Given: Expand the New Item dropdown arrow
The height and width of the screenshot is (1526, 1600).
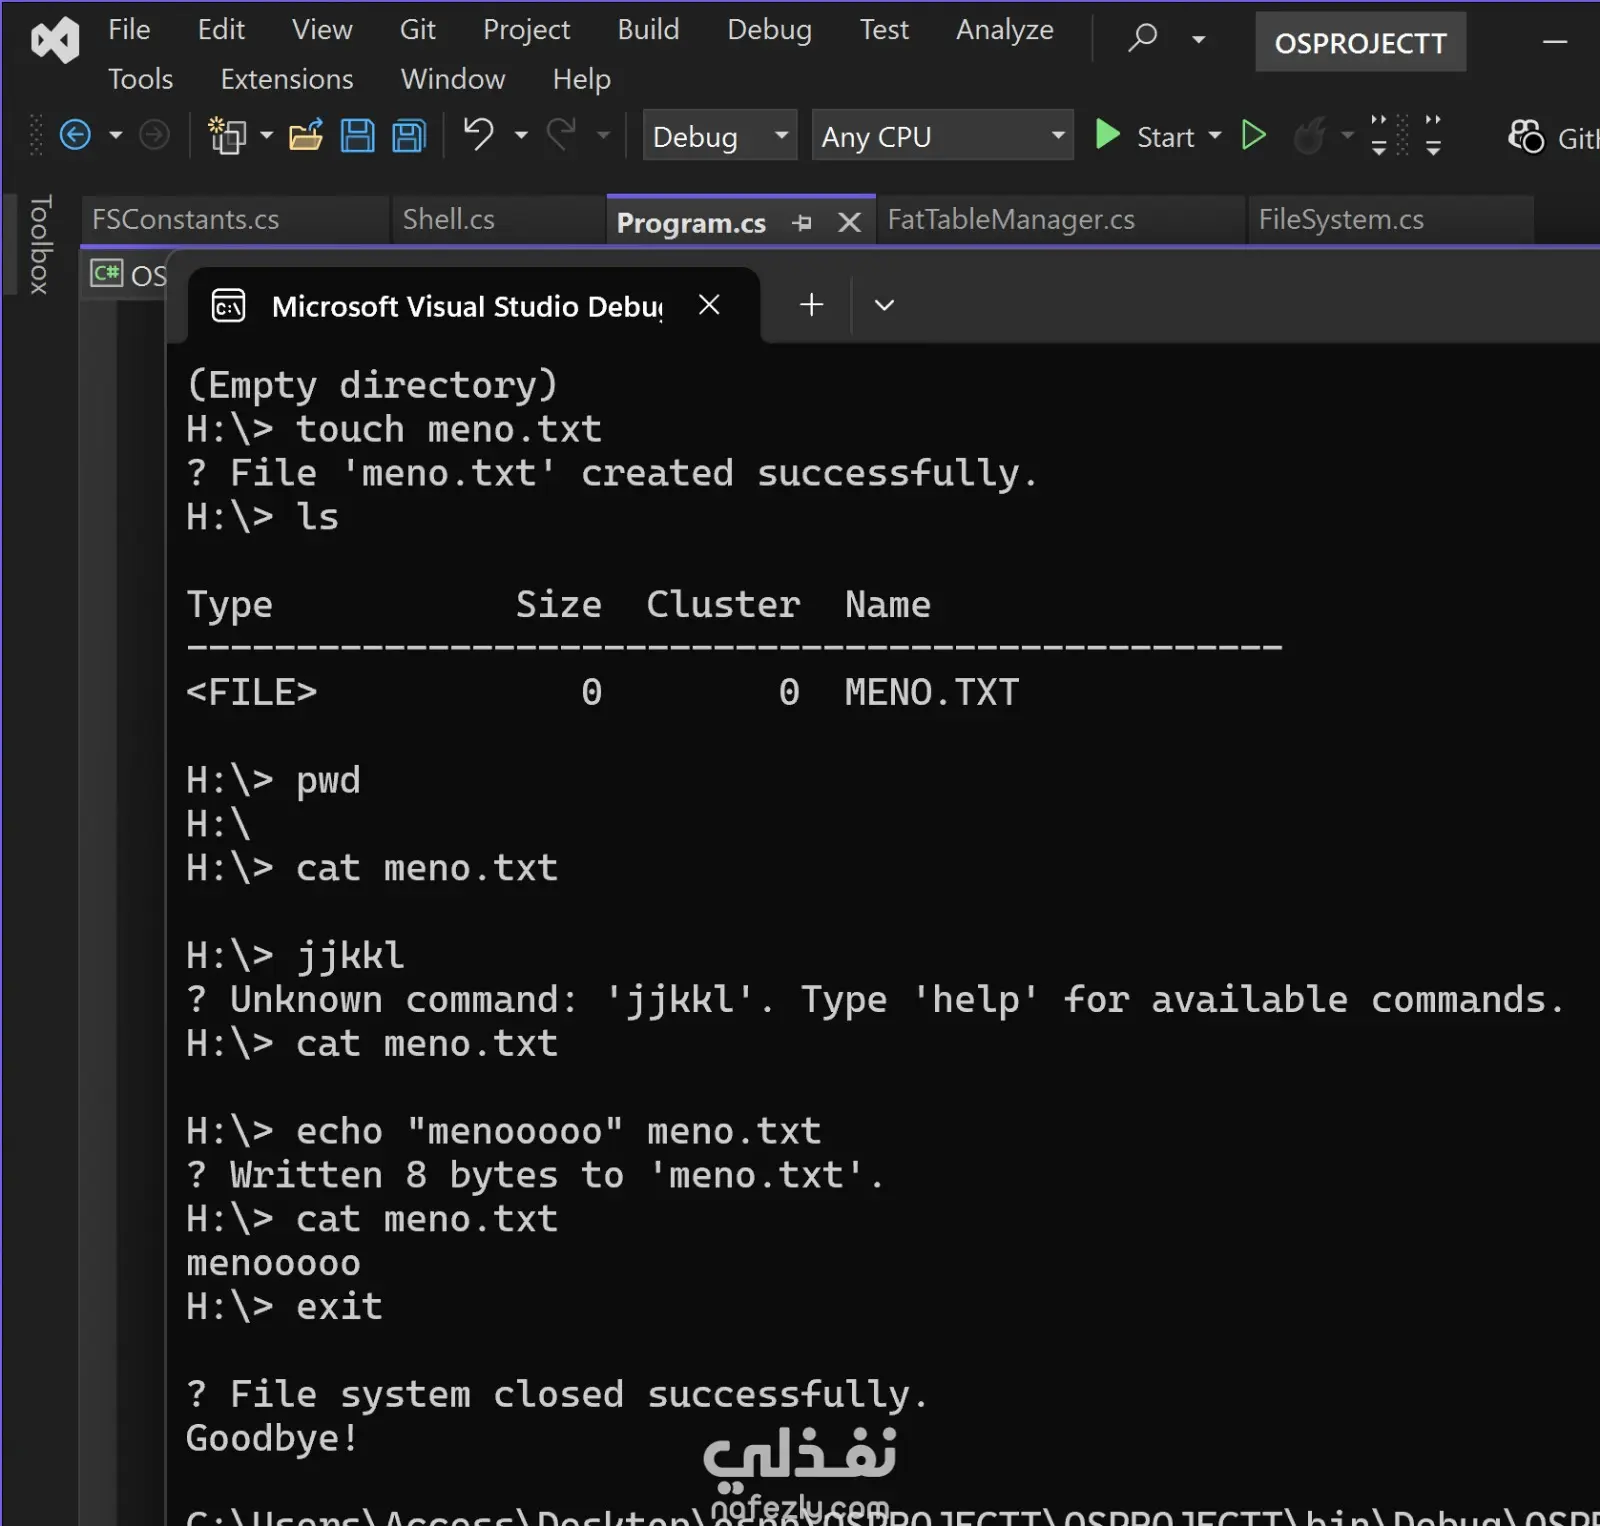Looking at the screenshot, I should coord(266,135).
